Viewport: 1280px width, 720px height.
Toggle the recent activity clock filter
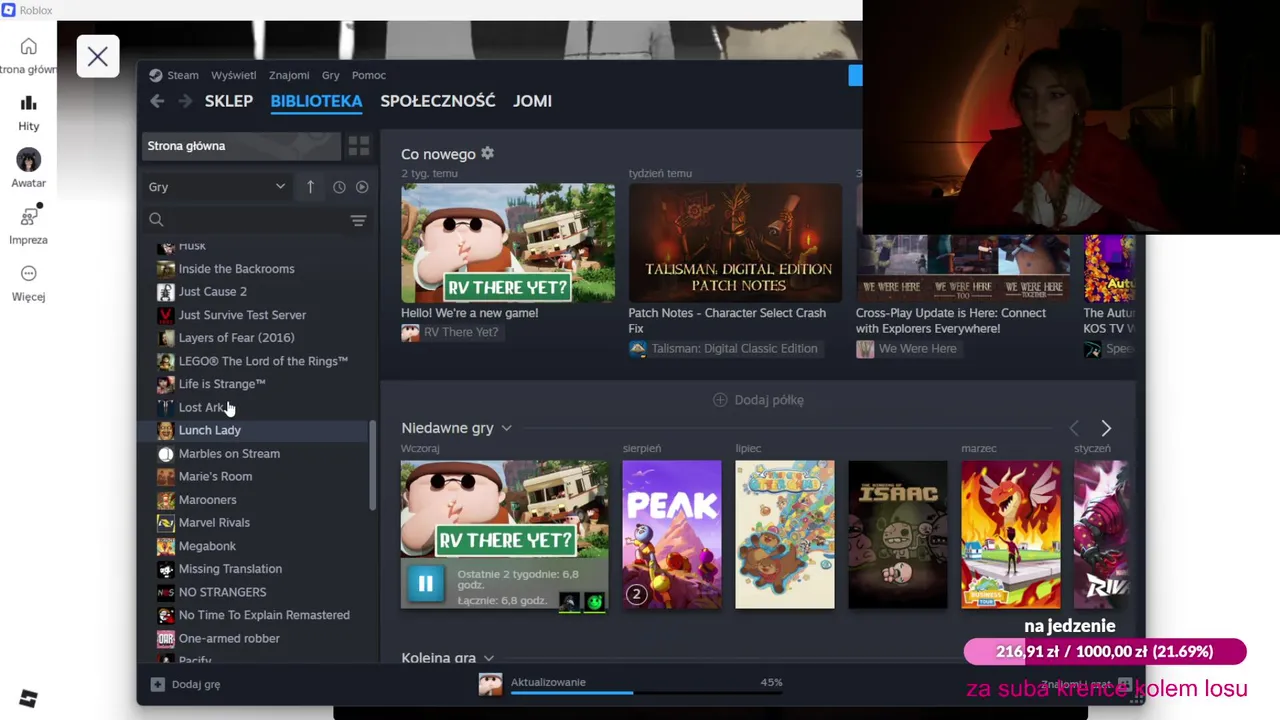[x=339, y=187]
